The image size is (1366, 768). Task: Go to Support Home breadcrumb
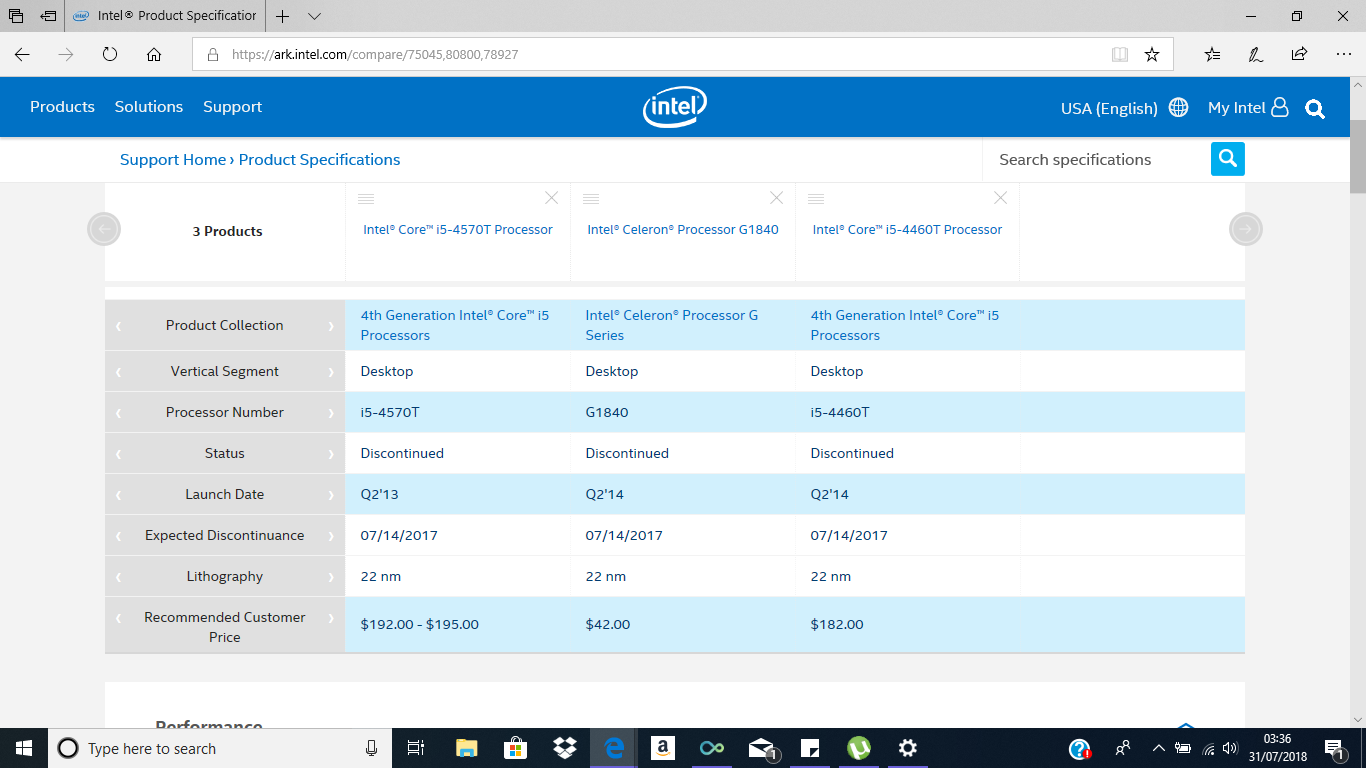click(x=173, y=160)
